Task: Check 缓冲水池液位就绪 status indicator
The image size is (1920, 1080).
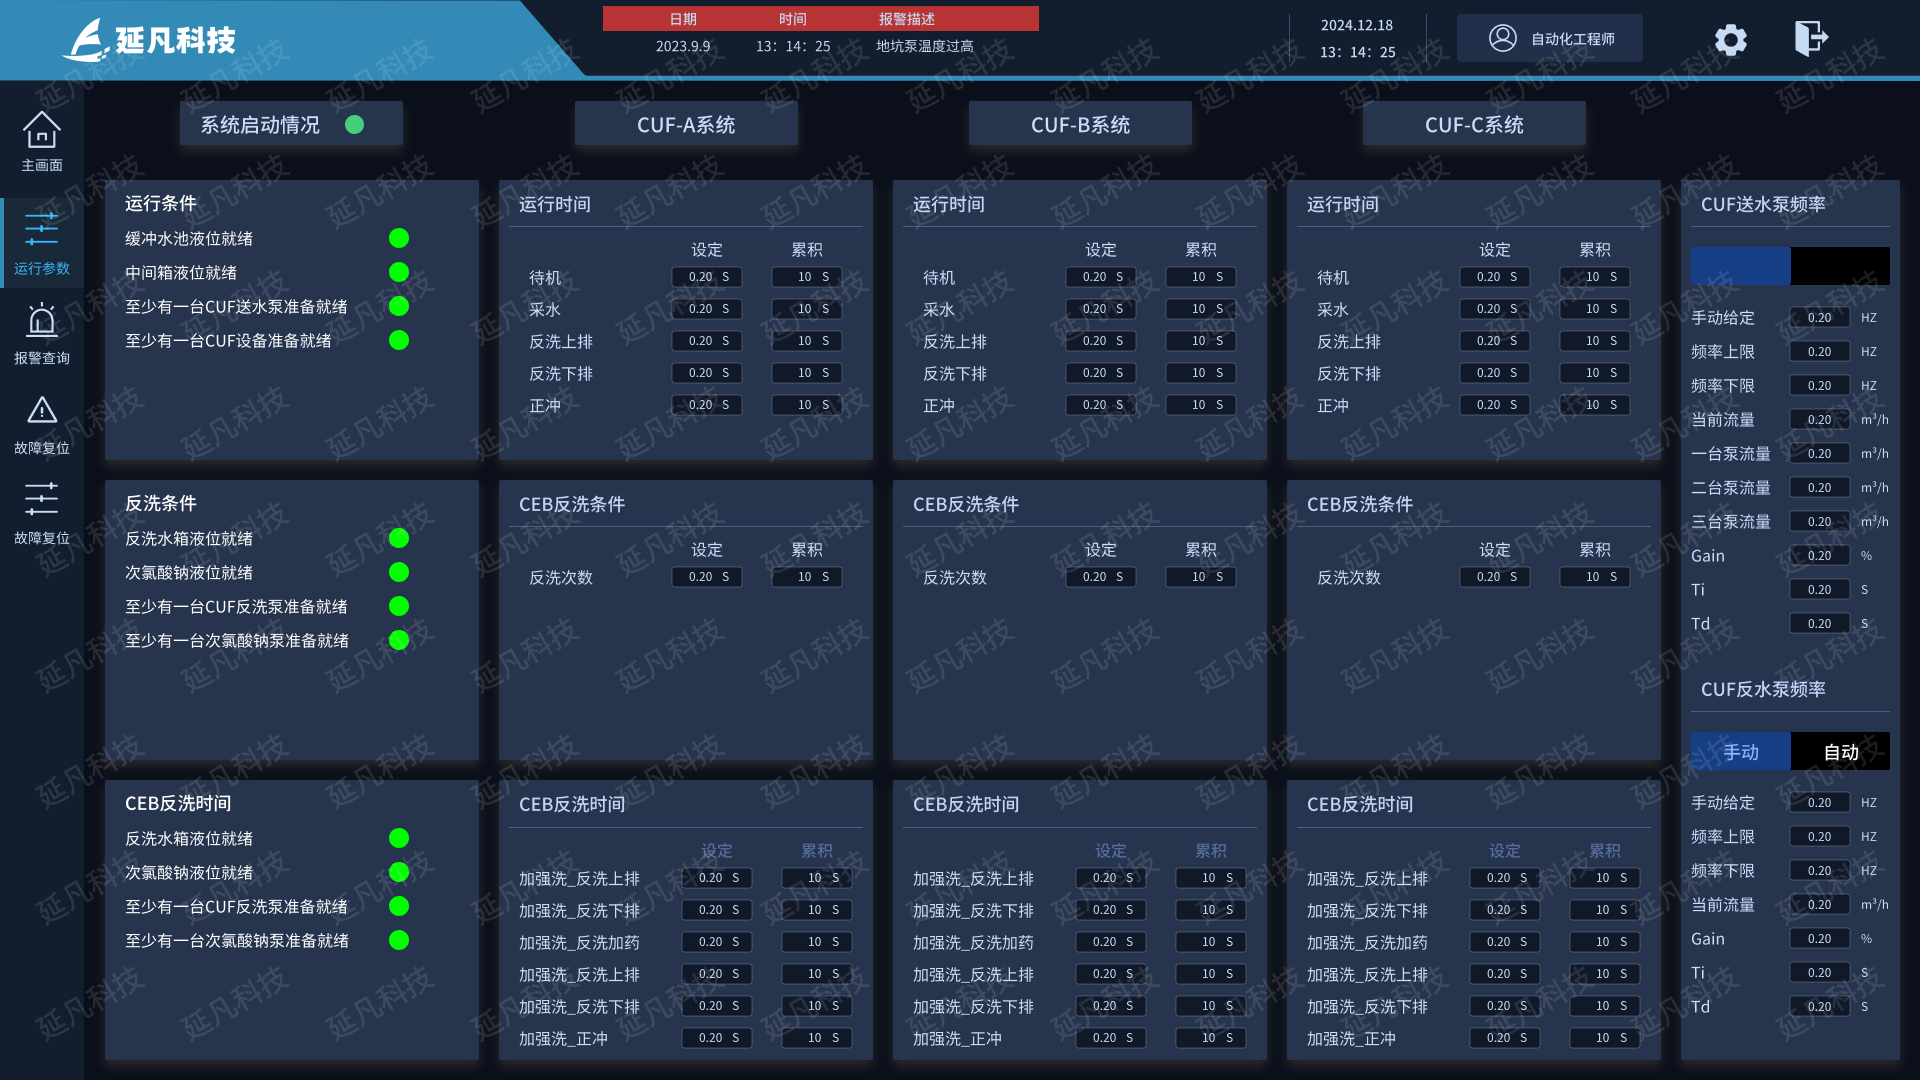Action: click(399, 238)
